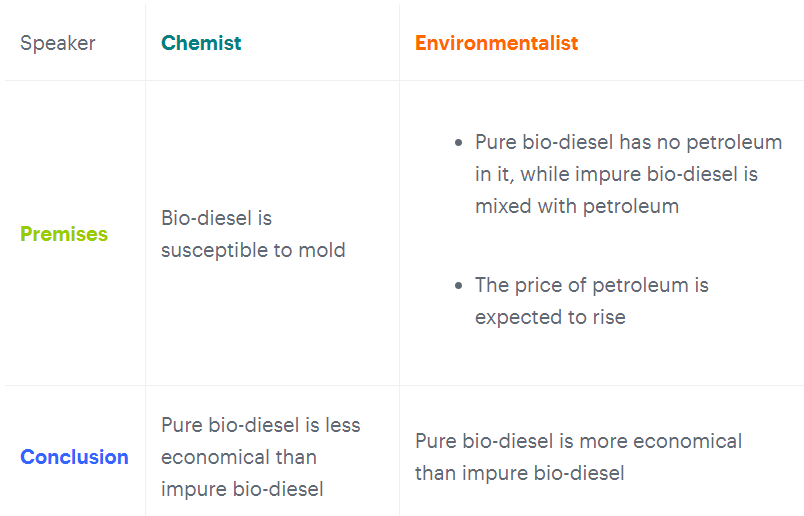Click the word 'Pure' in Environmentalist's conclusion
The height and width of the screenshot is (516, 804).
(x=436, y=441)
